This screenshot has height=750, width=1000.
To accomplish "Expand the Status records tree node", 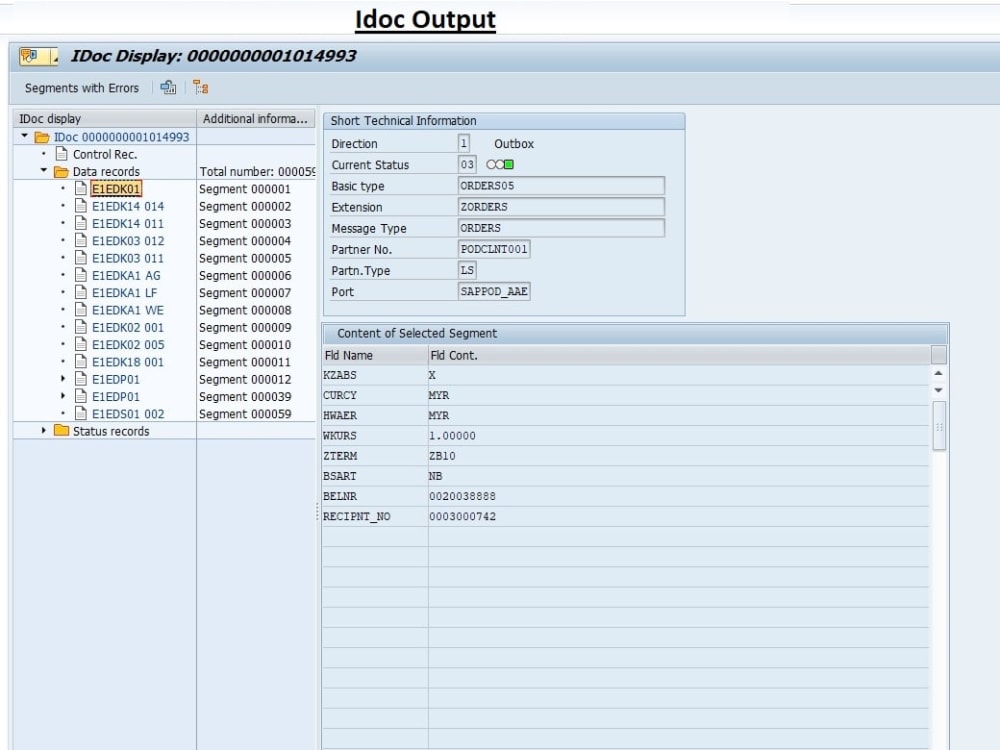I will pos(42,430).
